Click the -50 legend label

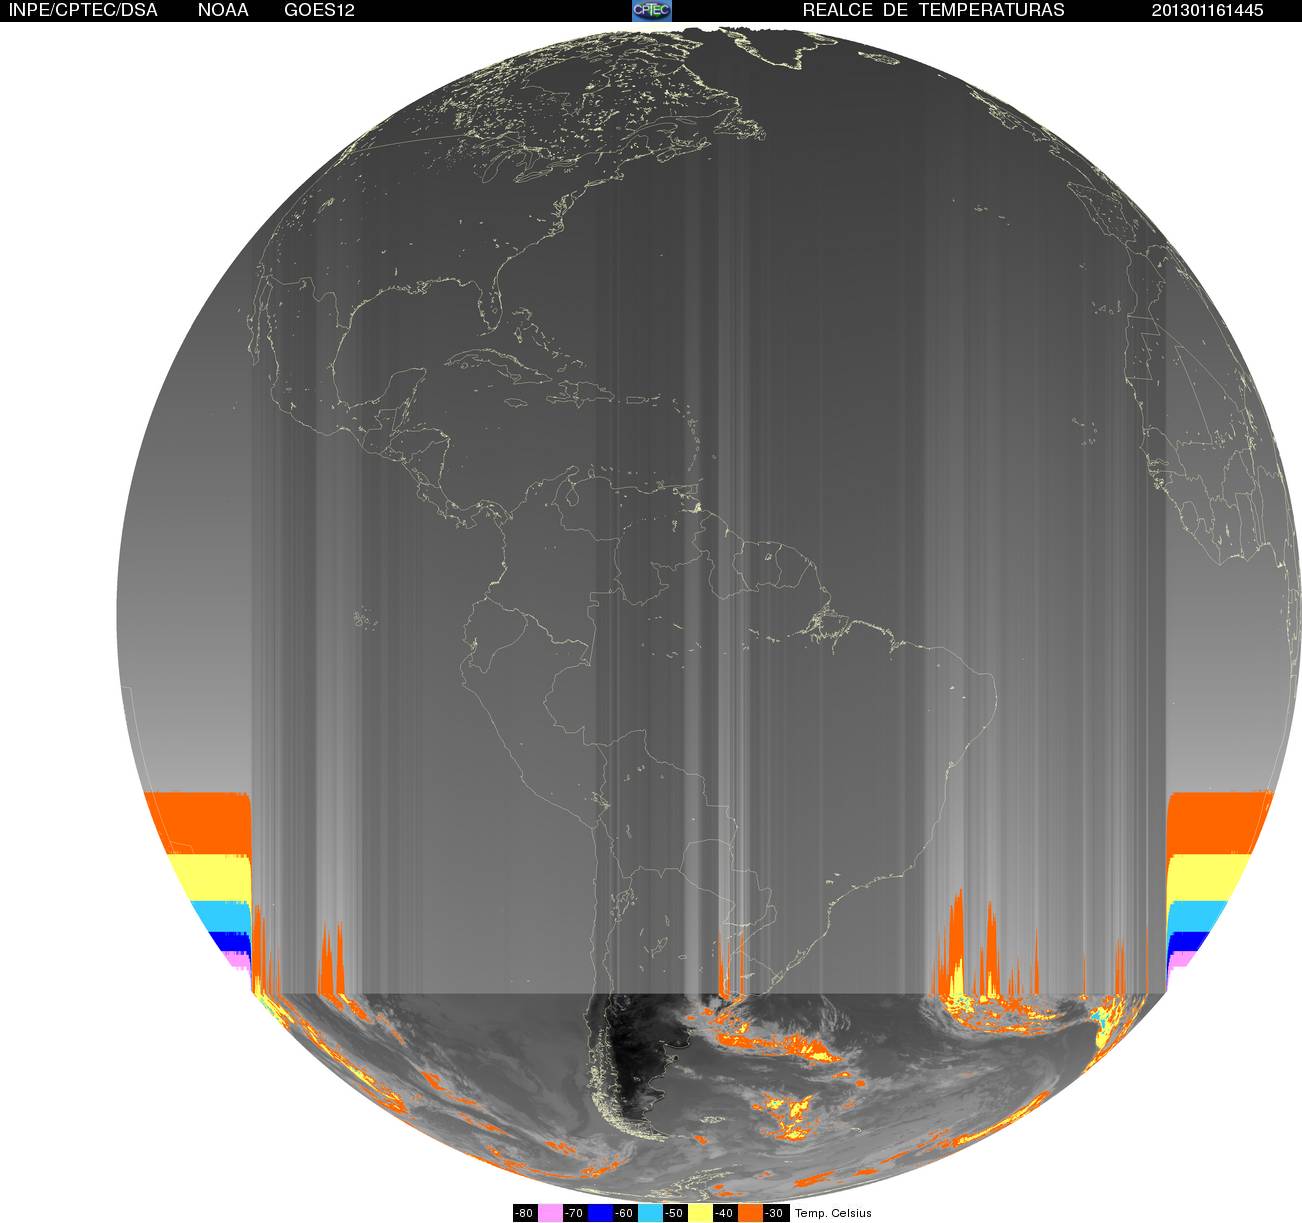point(674,1213)
